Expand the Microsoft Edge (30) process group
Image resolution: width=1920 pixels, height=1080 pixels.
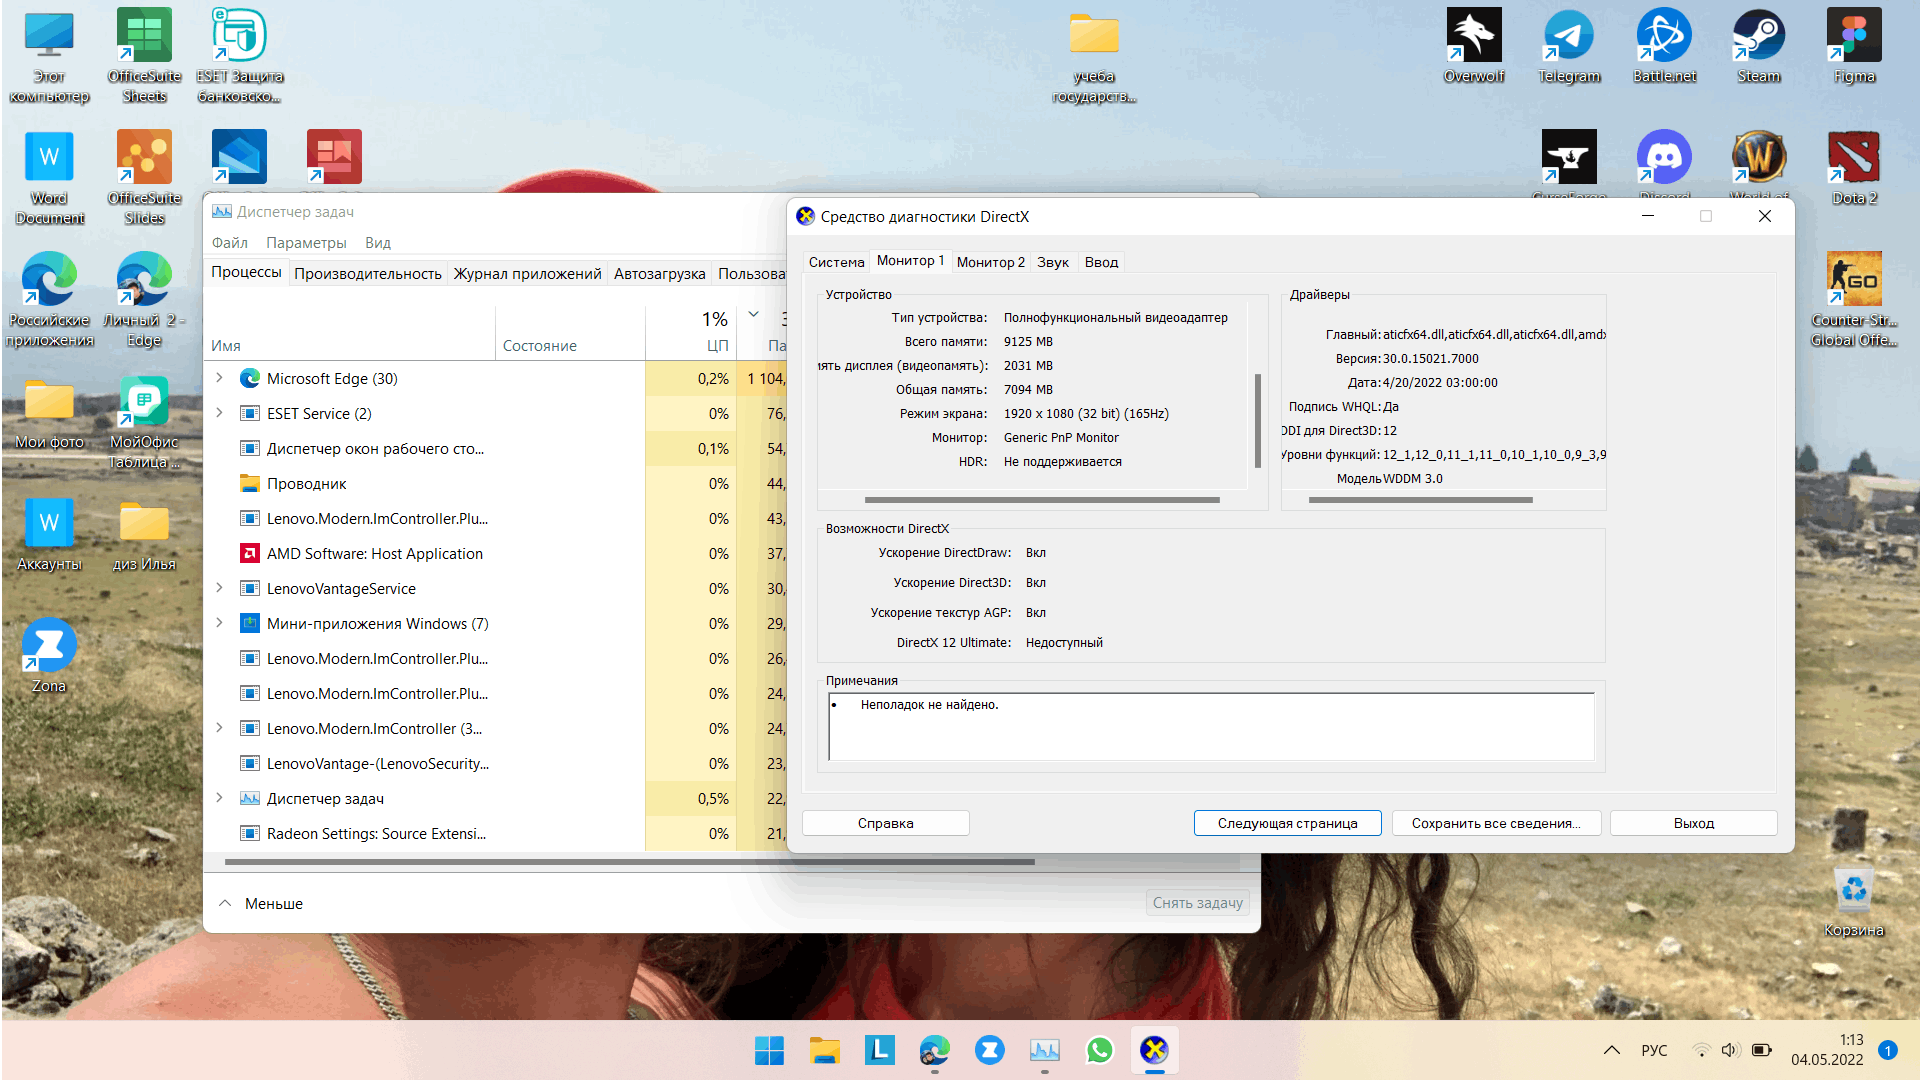pyautogui.click(x=219, y=378)
